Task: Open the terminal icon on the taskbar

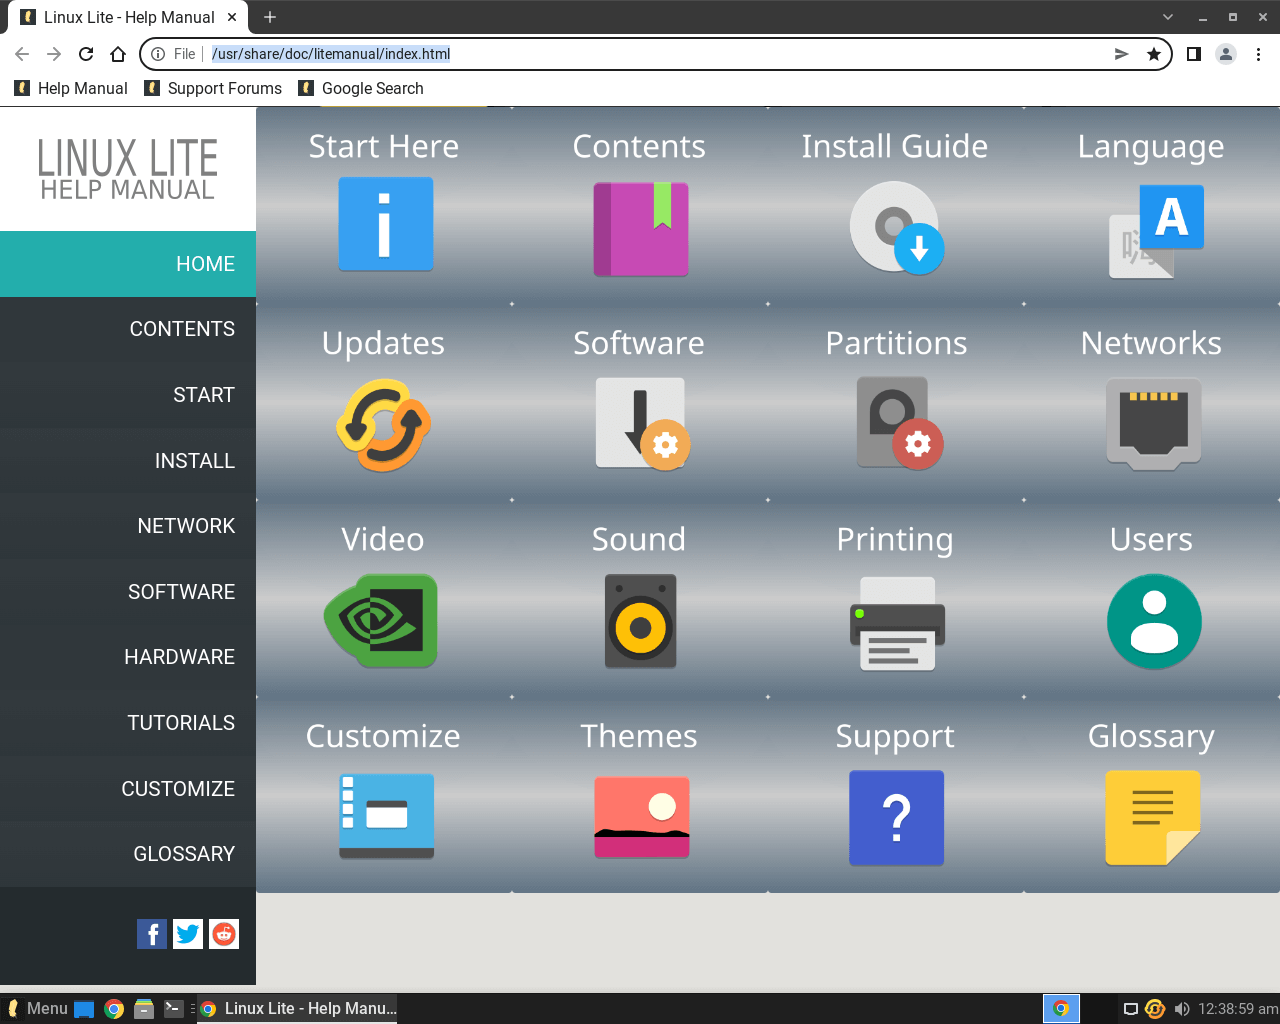Action: coord(173,1008)
